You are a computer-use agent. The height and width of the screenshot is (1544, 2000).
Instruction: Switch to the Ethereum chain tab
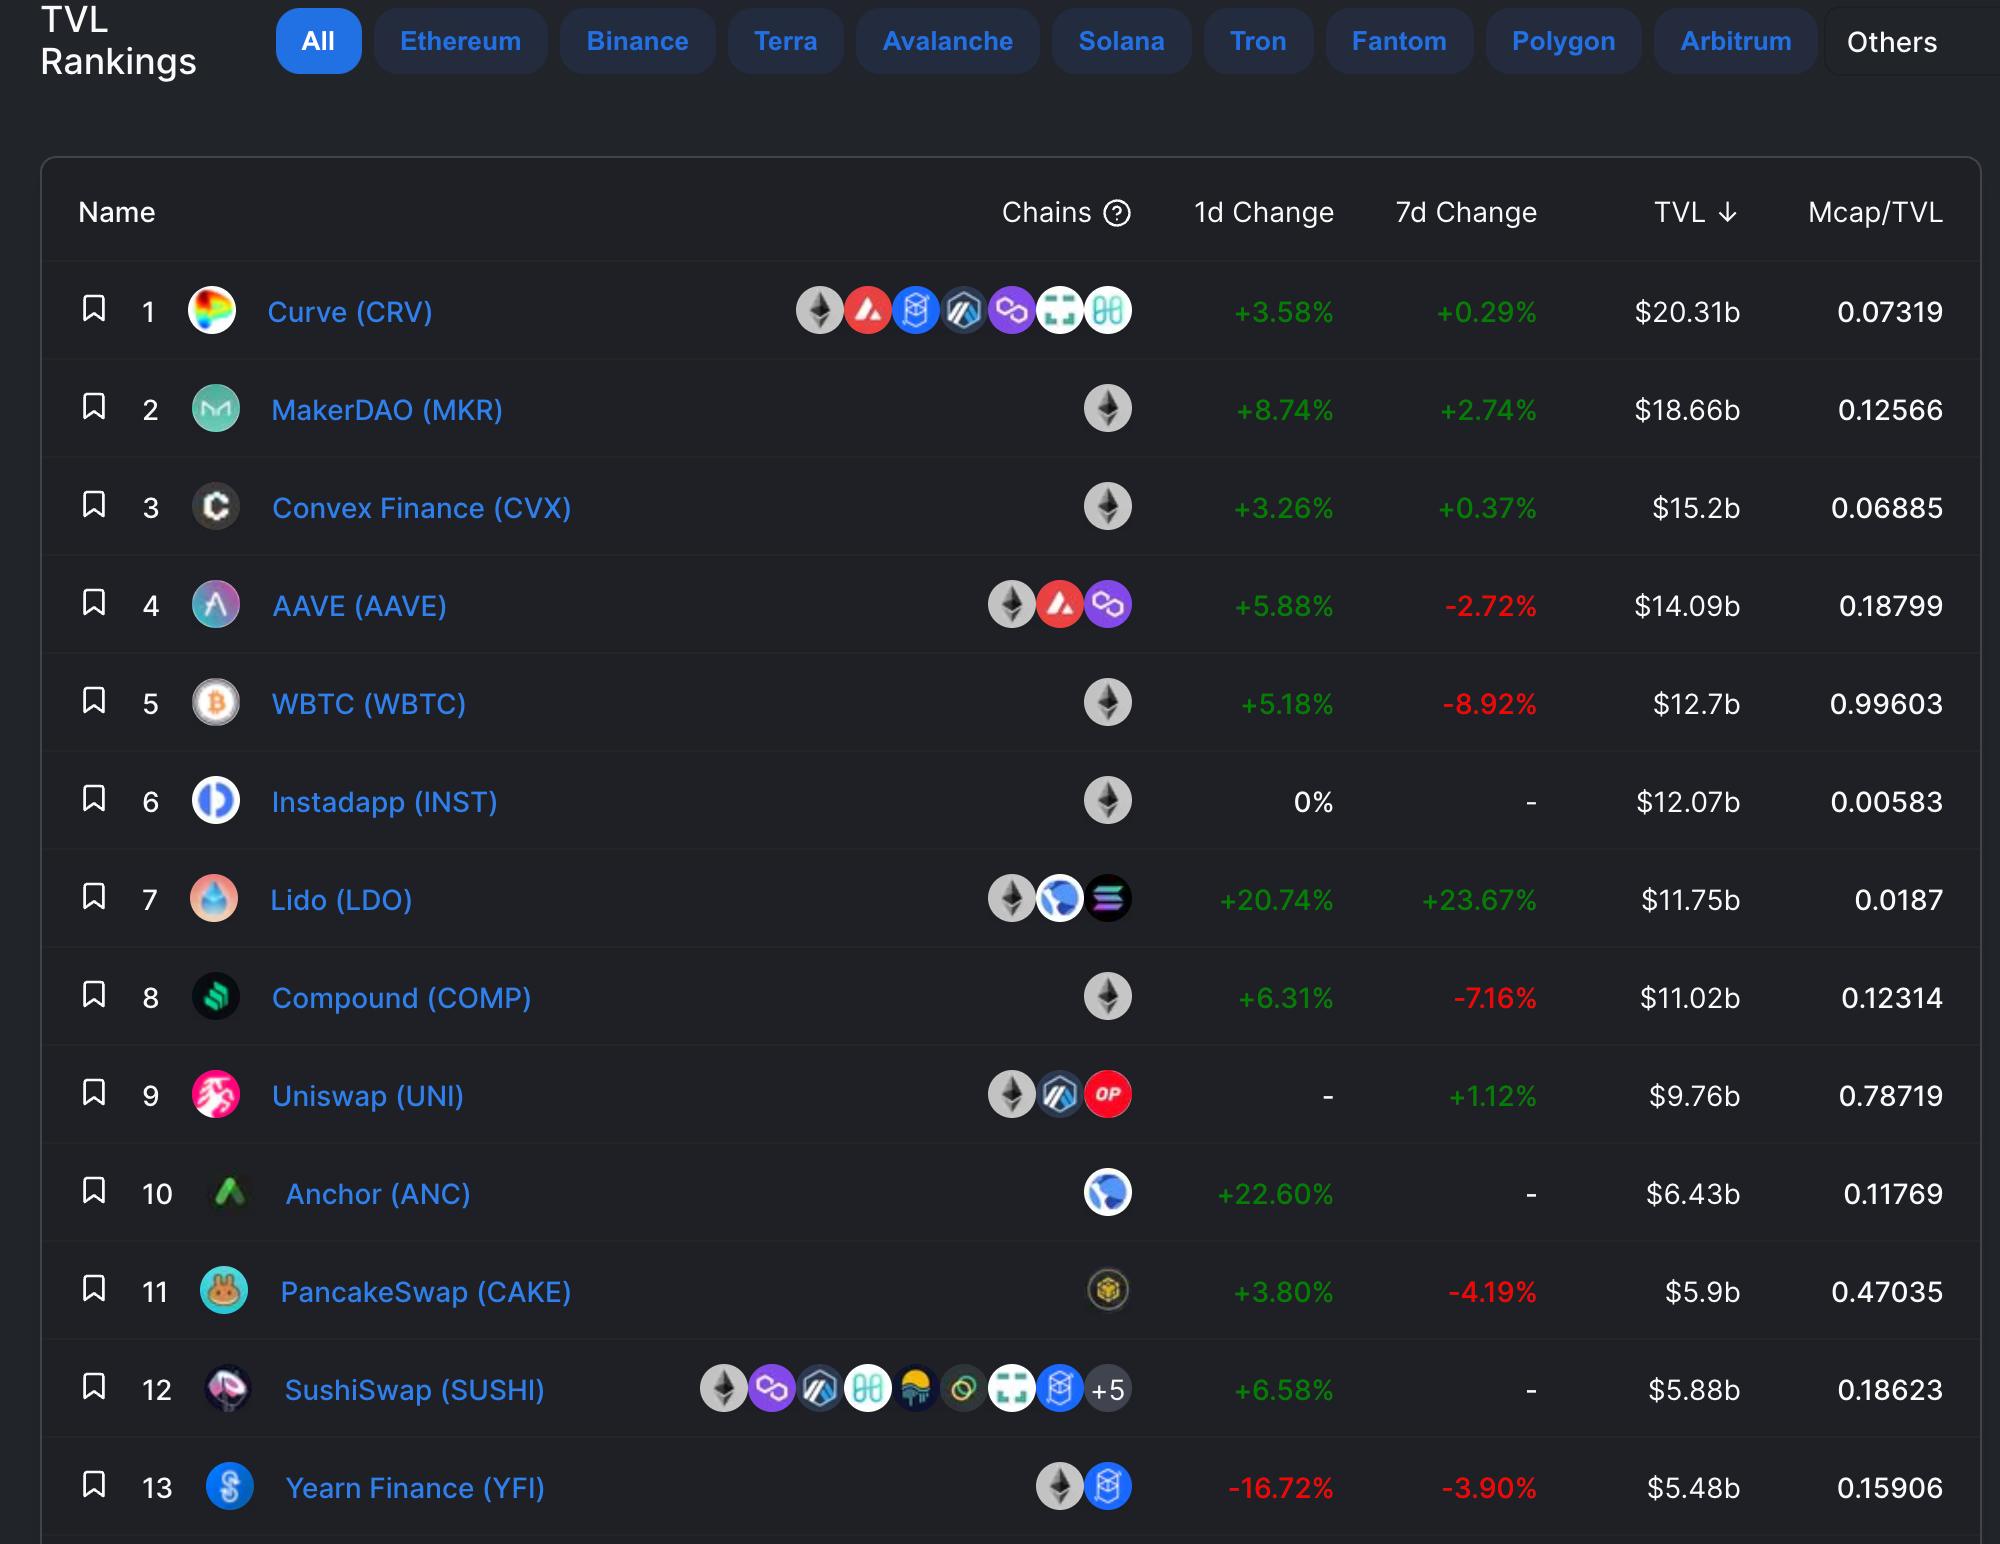click(460, 41)
